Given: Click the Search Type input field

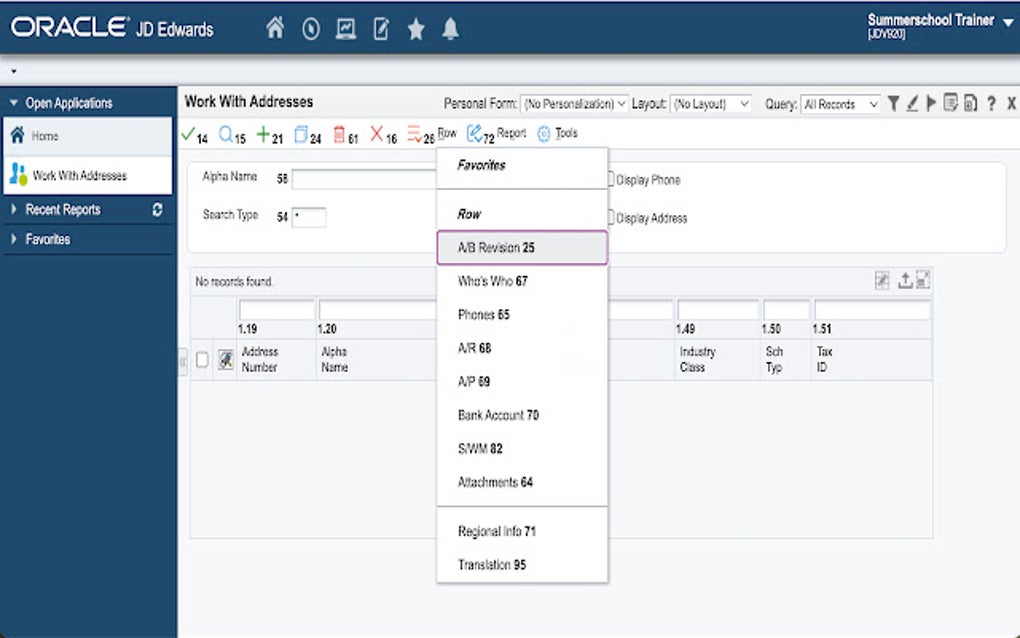Looking at the screenshot, I should pos(308,217).
